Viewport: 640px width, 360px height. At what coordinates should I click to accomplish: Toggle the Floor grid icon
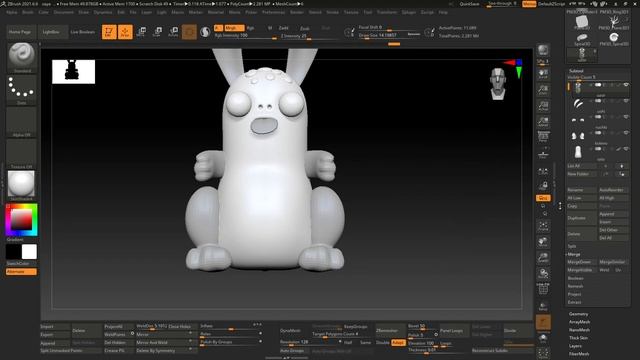543,154
